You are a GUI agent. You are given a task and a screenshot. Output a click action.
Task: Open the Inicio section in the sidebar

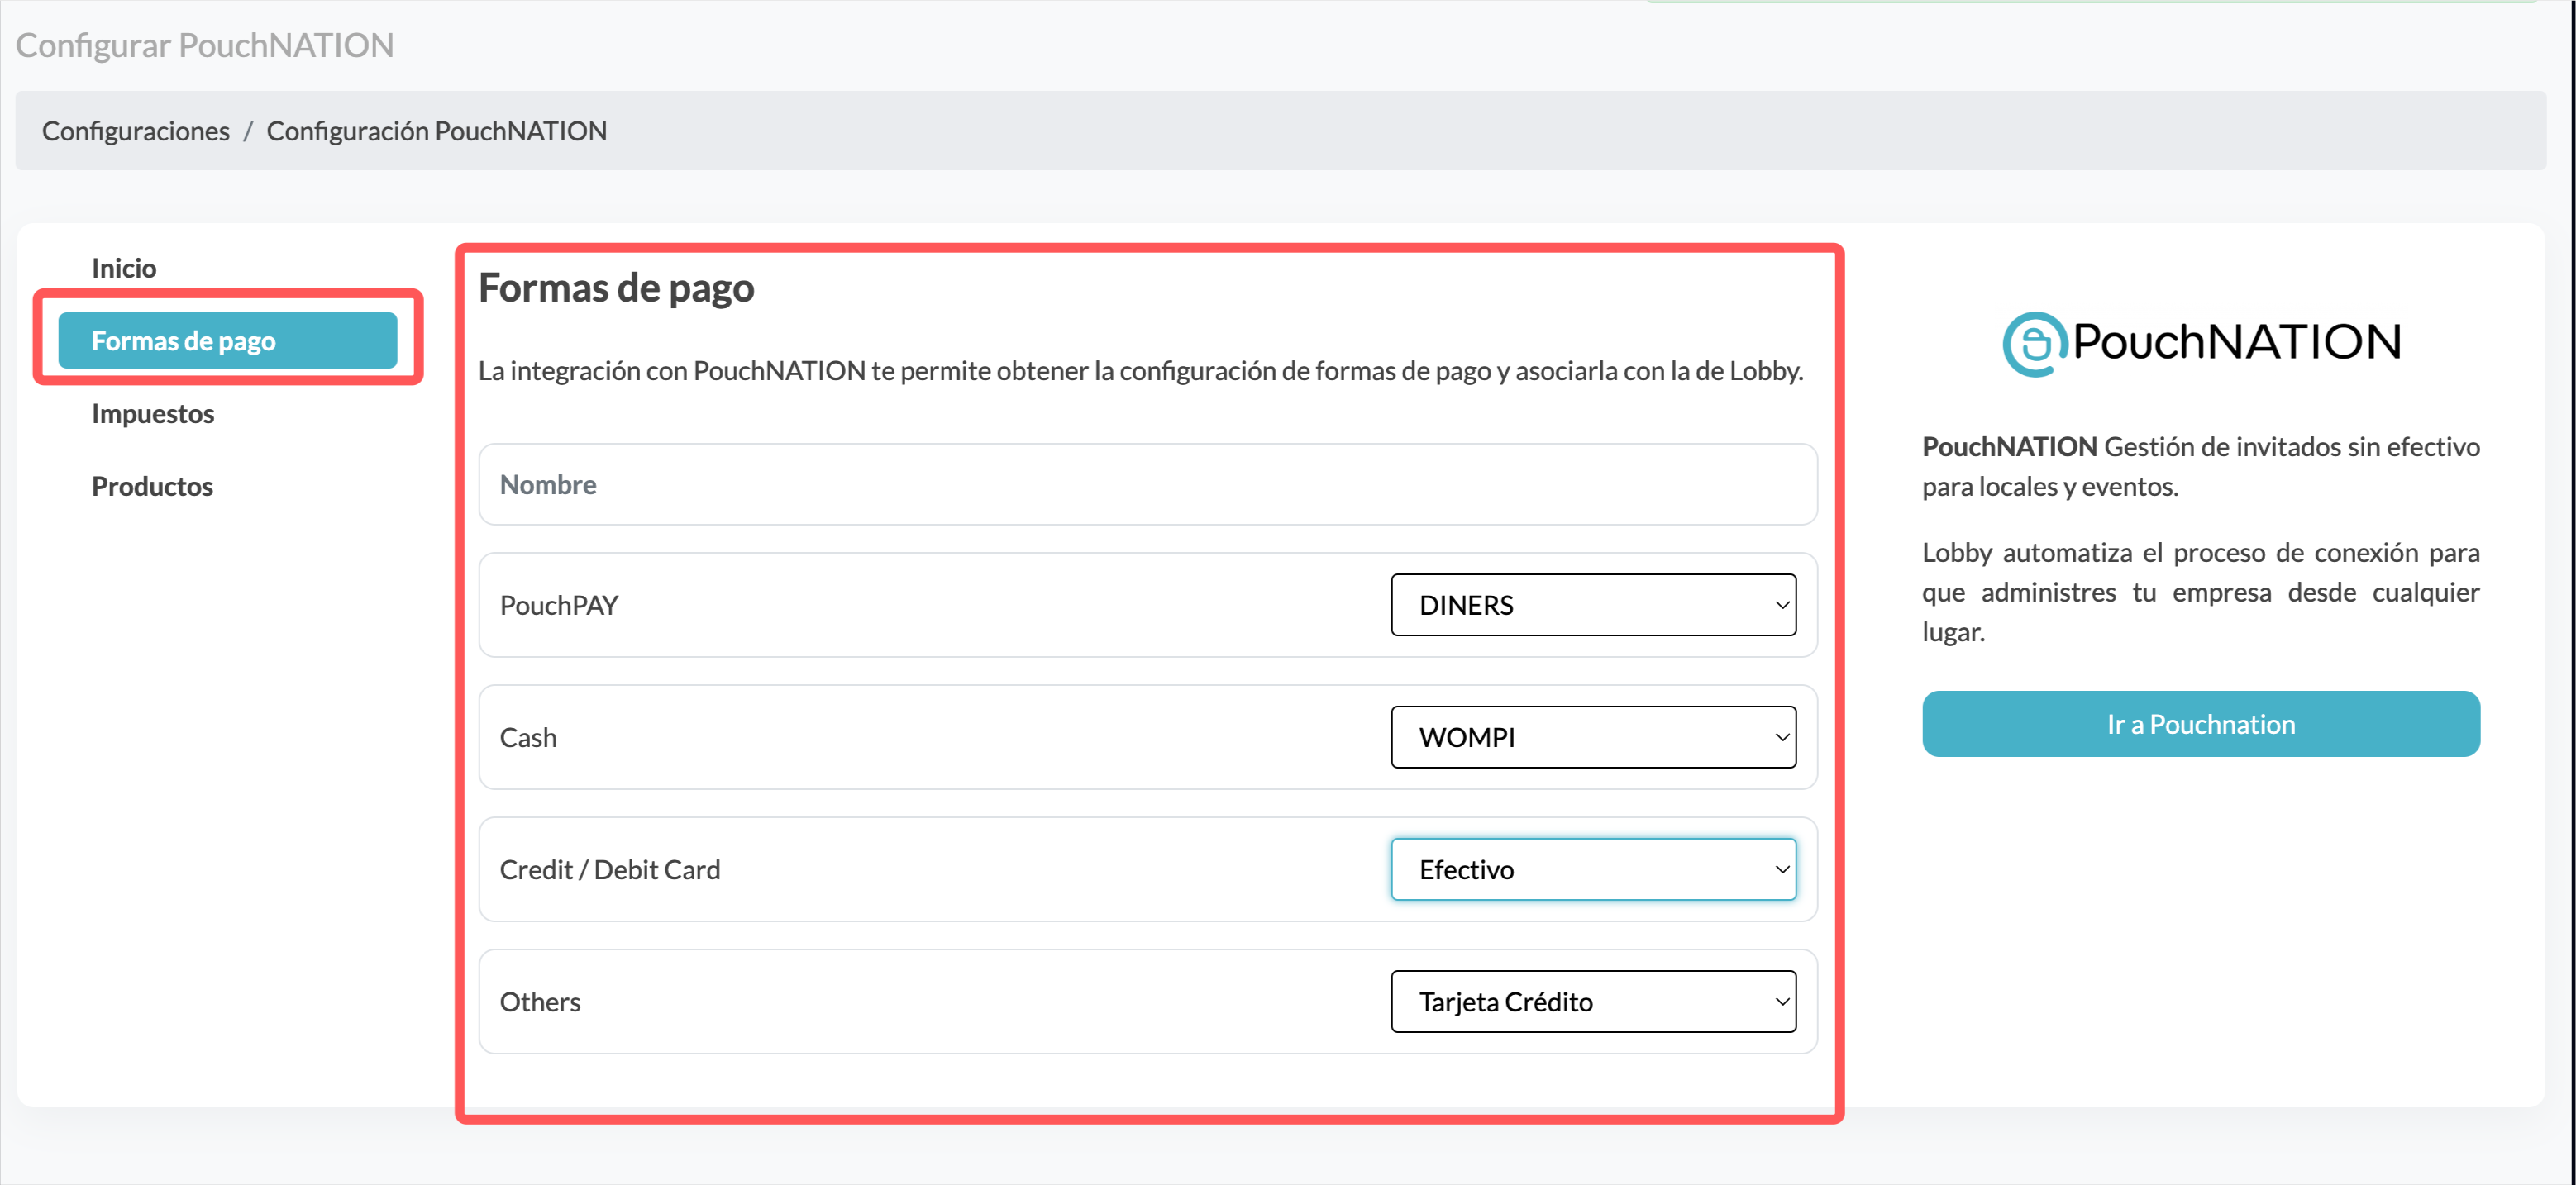[x=123, y=268]
